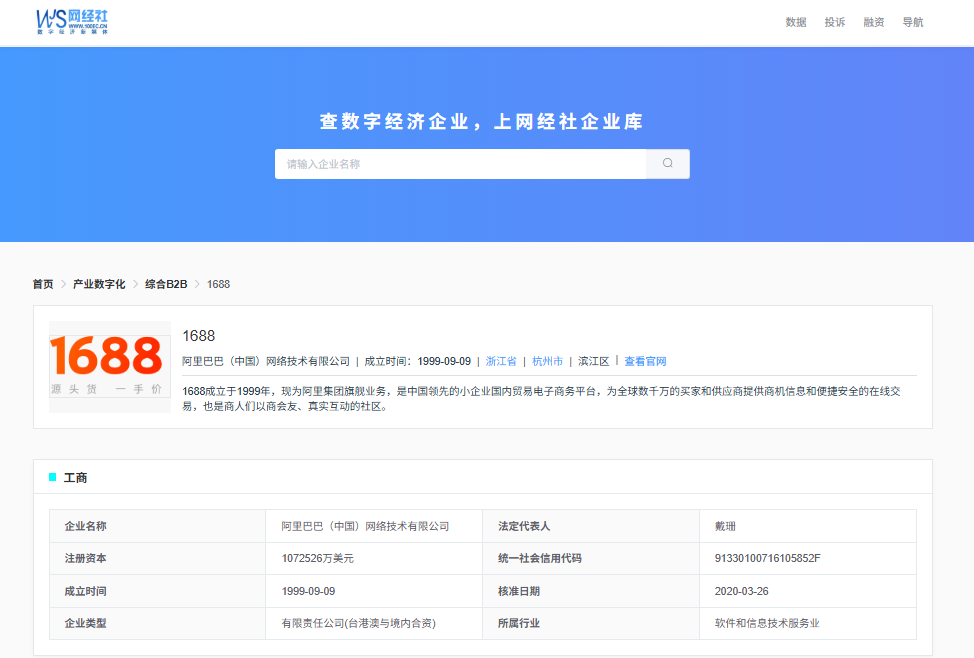974x658 pixels.
Task: Click the 工商 section heading
Action: [x=75, y=477]
